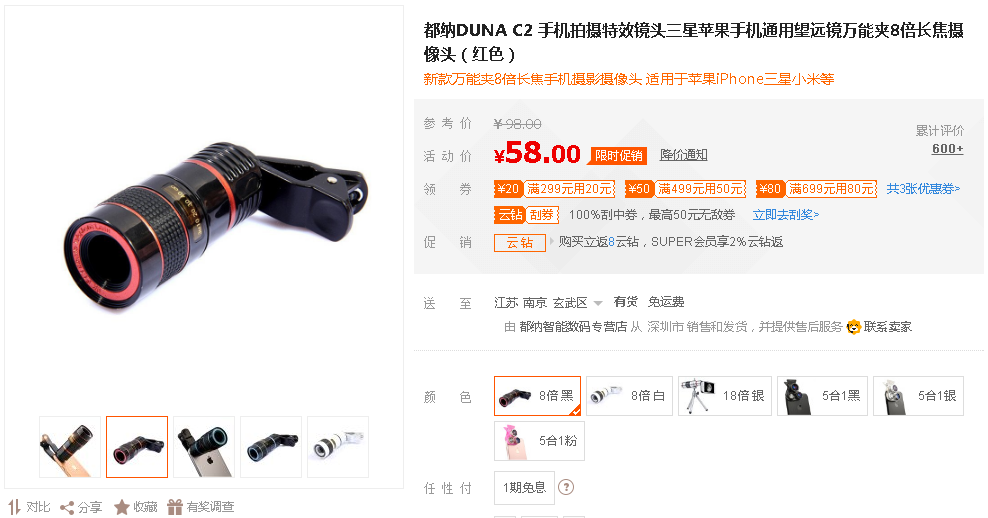Click the 对比 compare icon
Viewport: 988px width, 518px height.
pyautogui.click(x=14, y=507)
